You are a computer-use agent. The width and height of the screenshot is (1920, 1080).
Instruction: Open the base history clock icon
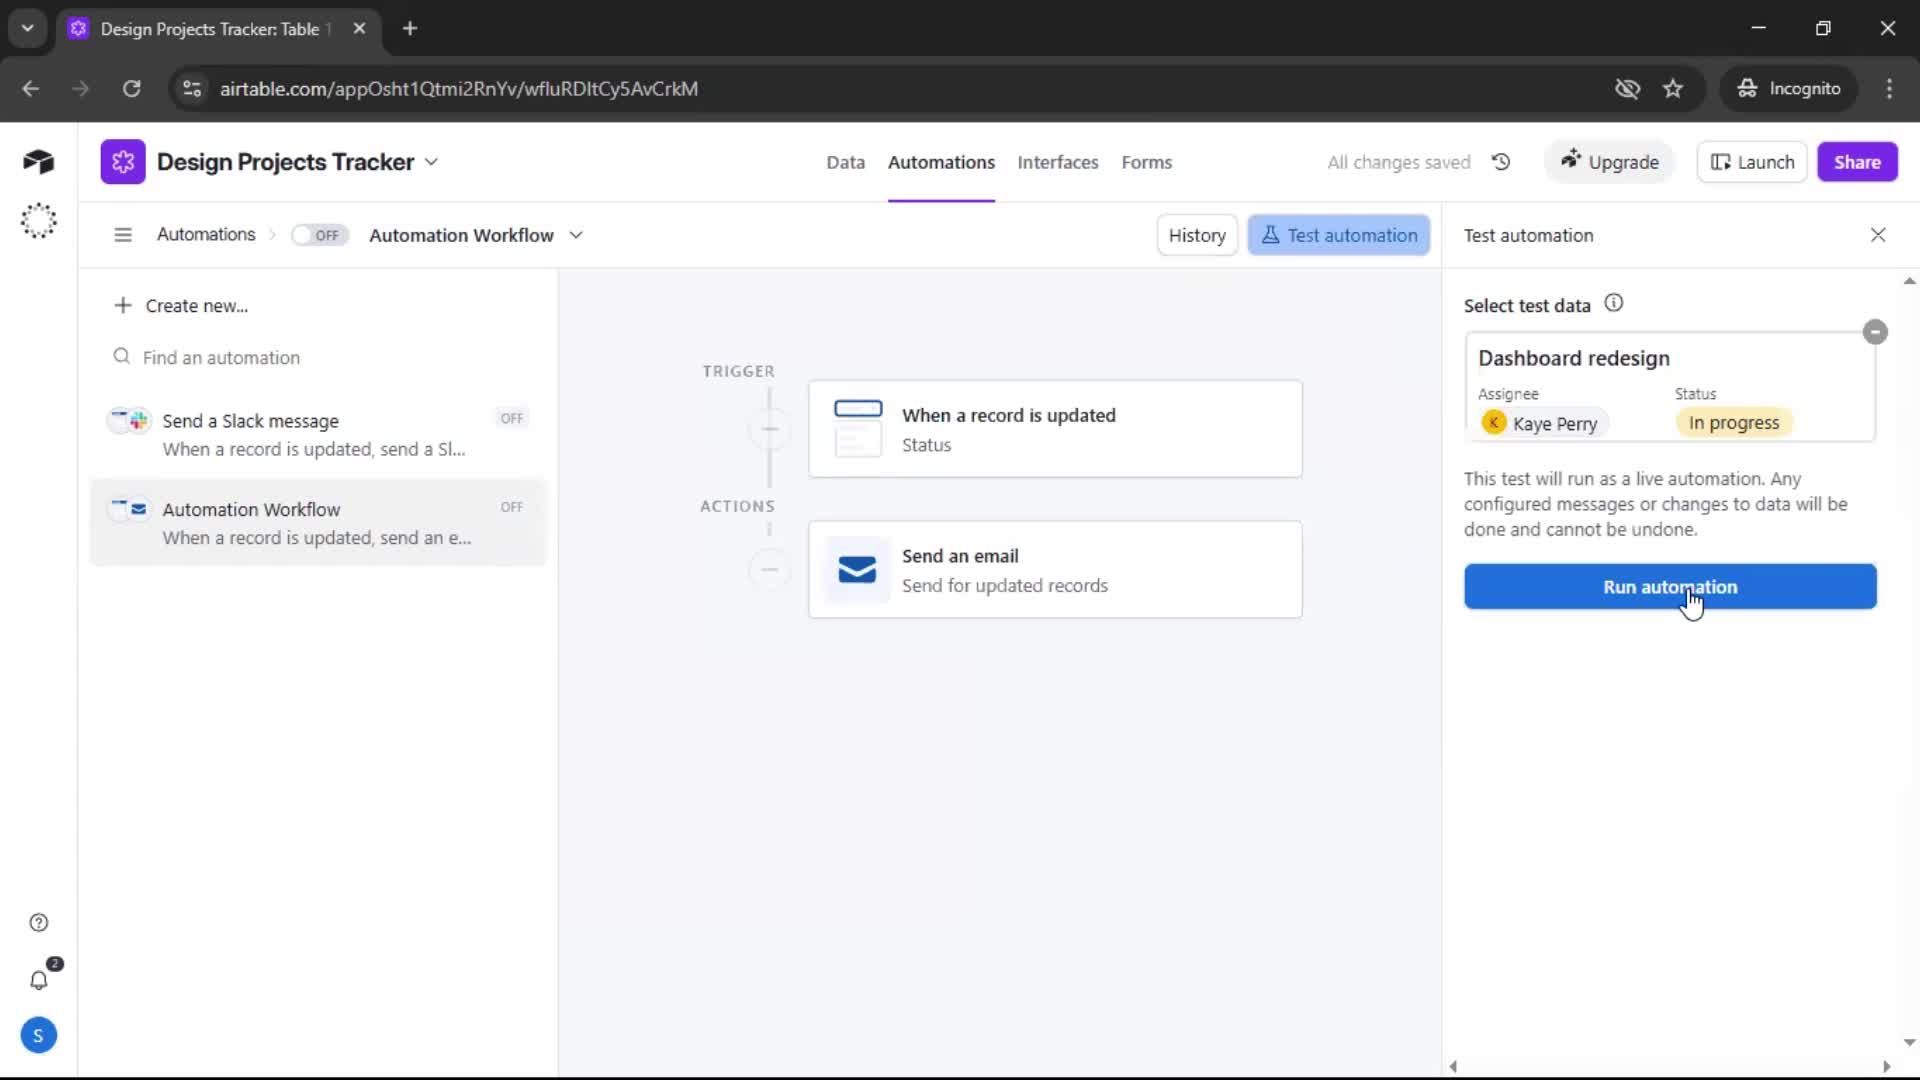(1501, 162)
